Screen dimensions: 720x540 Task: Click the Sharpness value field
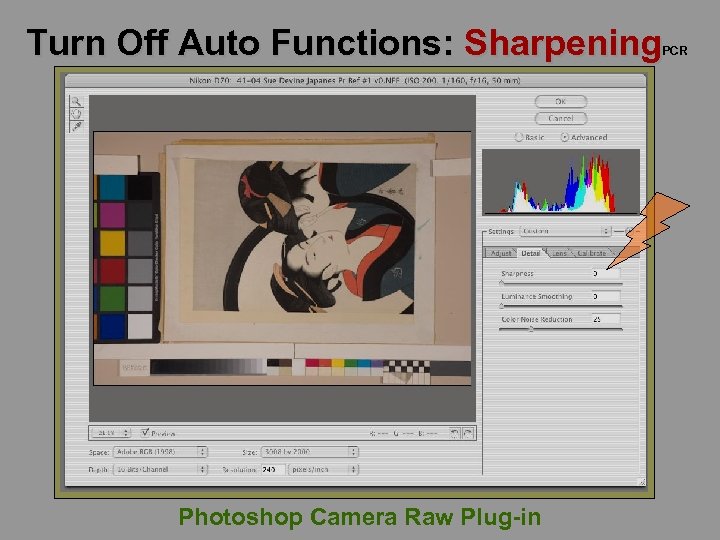point(606,273)
